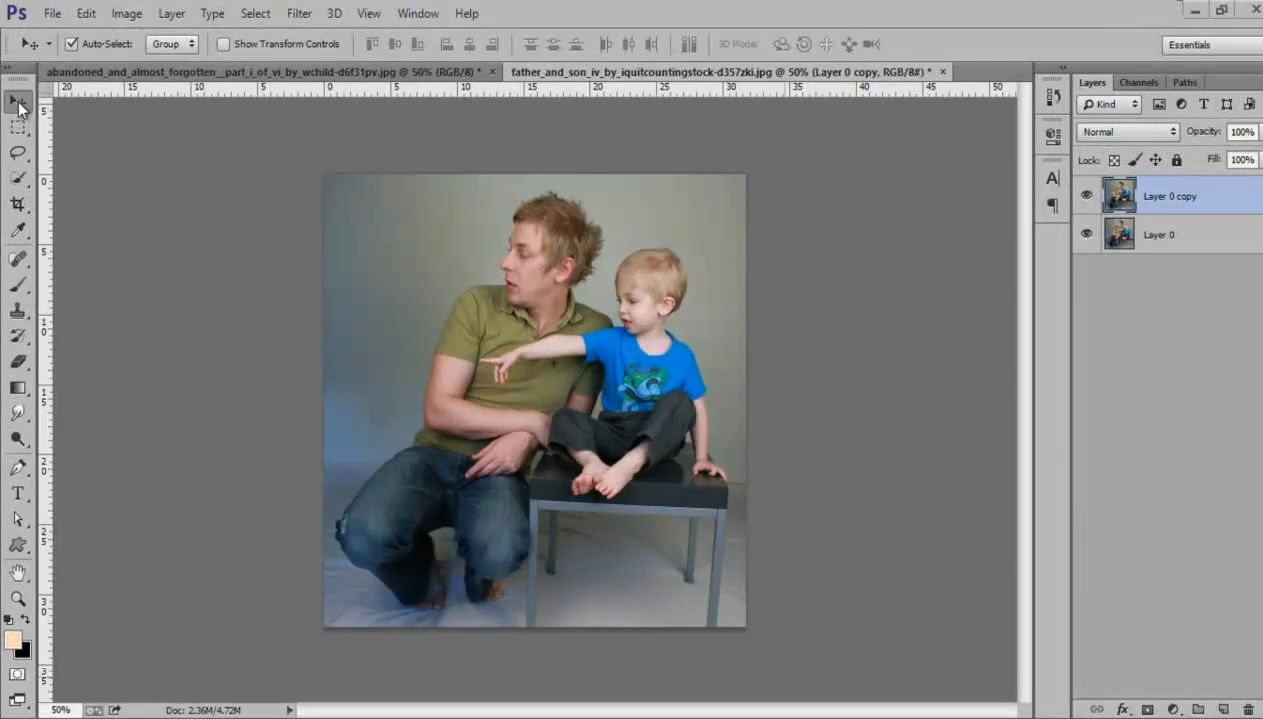The height and width of the screenshot is (719, 1263).
Task: Create new fill or adjustment layer
Action: click(x=1173, y=709)
